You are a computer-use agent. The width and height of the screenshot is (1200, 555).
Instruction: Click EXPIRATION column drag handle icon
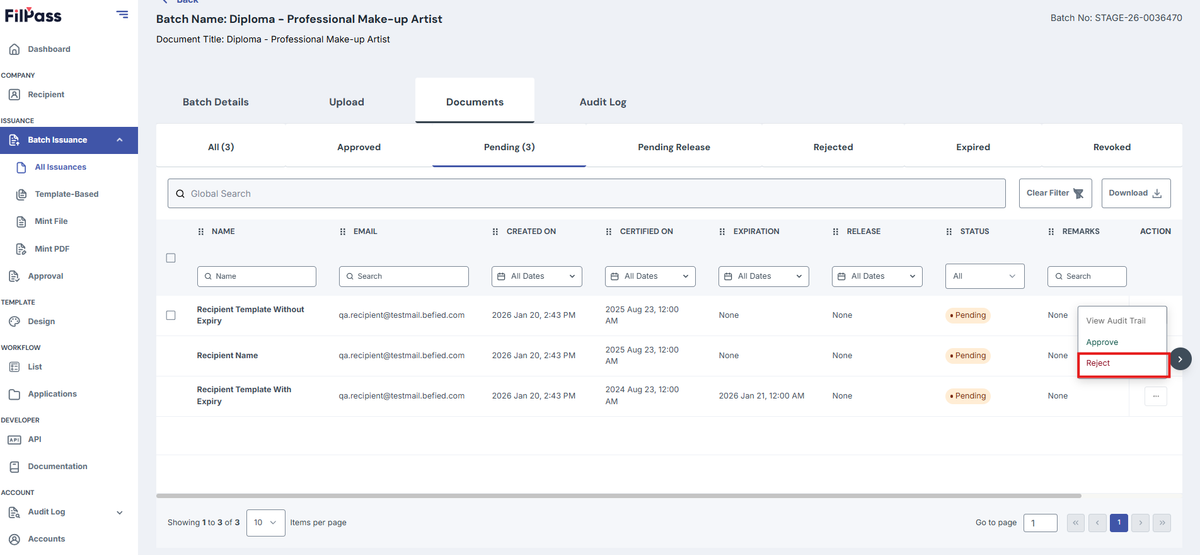(x=722, y=231)
